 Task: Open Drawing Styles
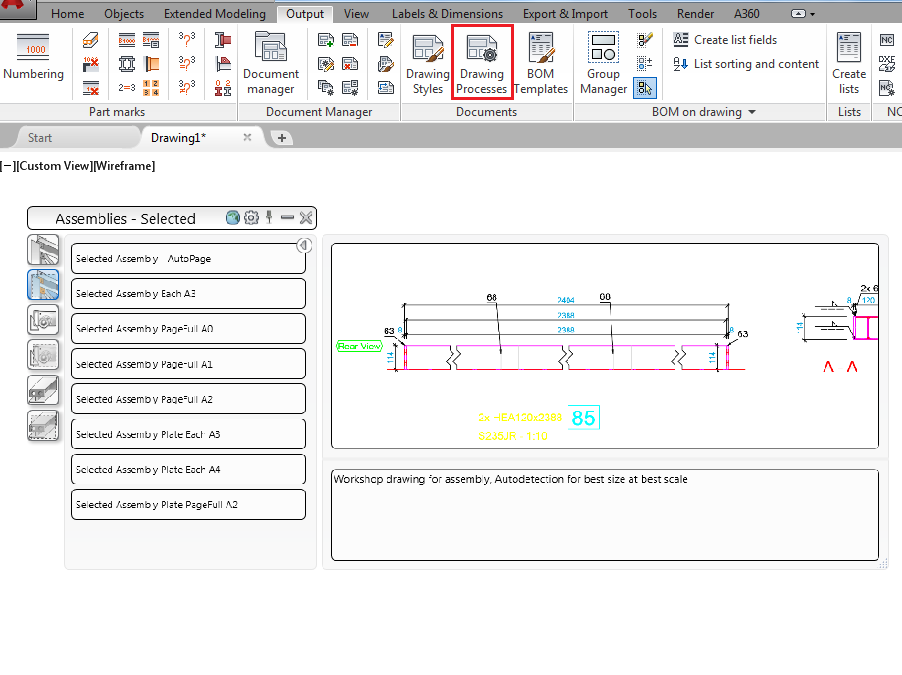427,63
